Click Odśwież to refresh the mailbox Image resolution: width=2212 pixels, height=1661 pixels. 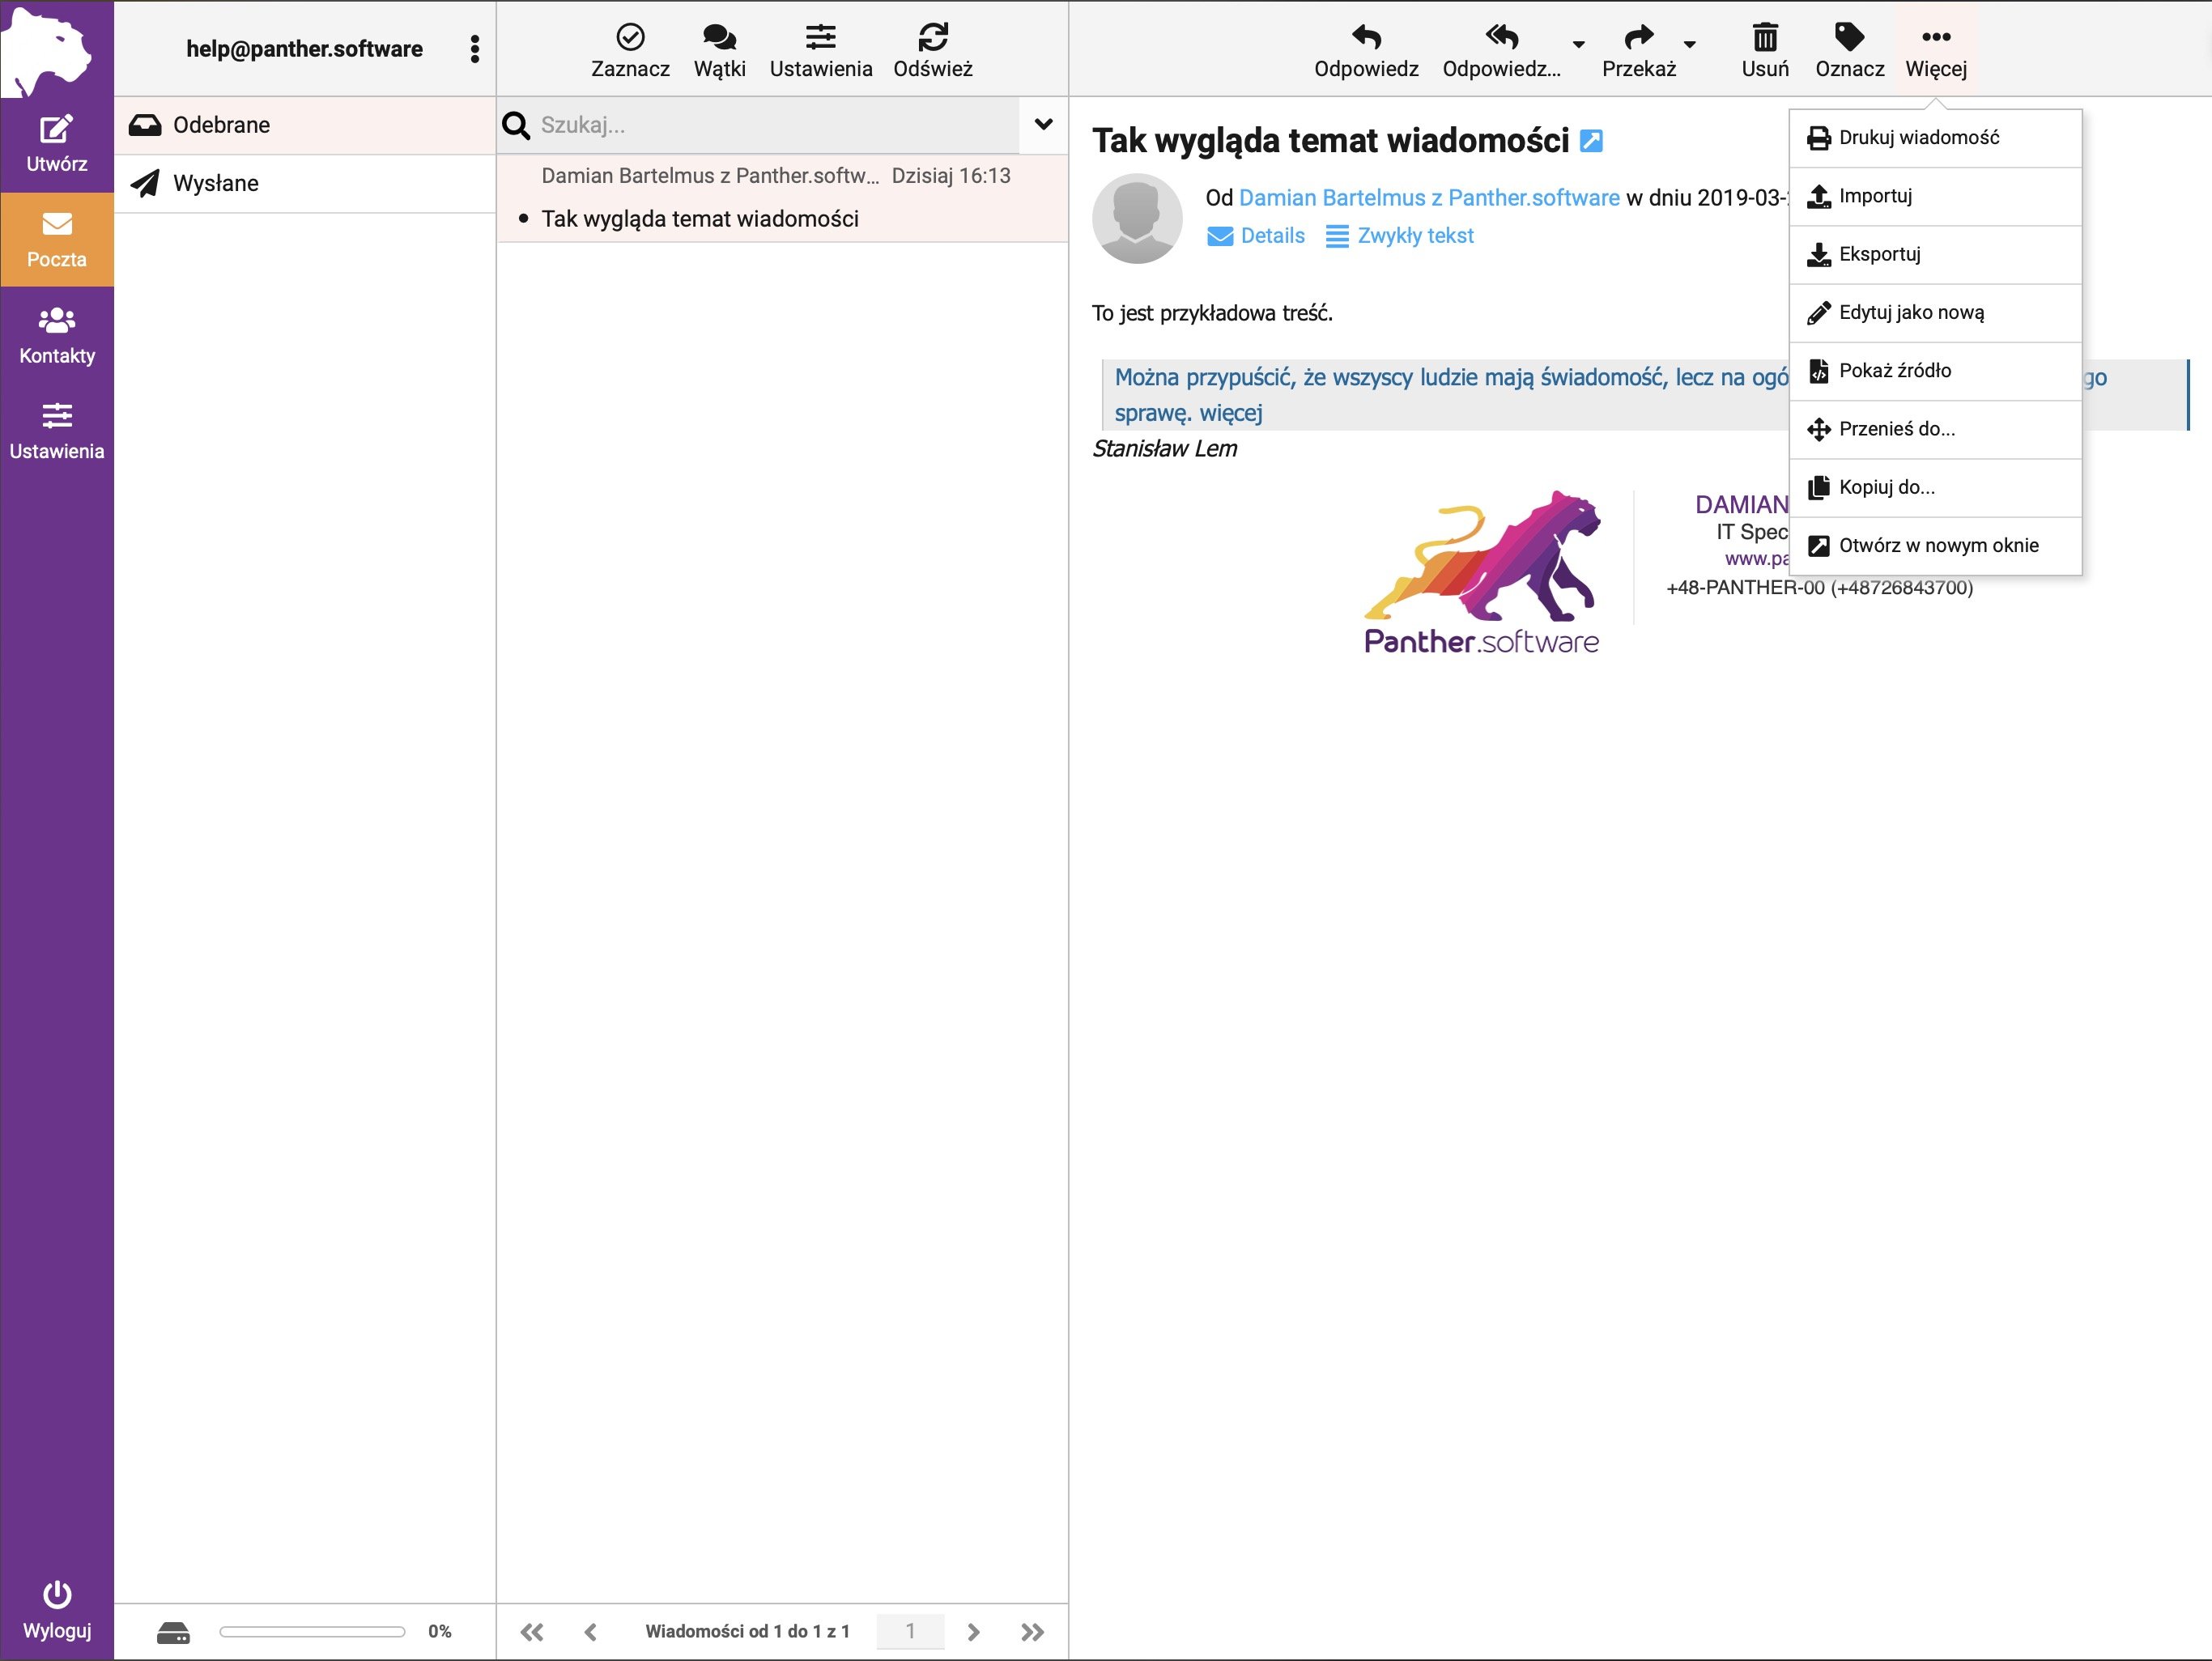tap(932, 50)
